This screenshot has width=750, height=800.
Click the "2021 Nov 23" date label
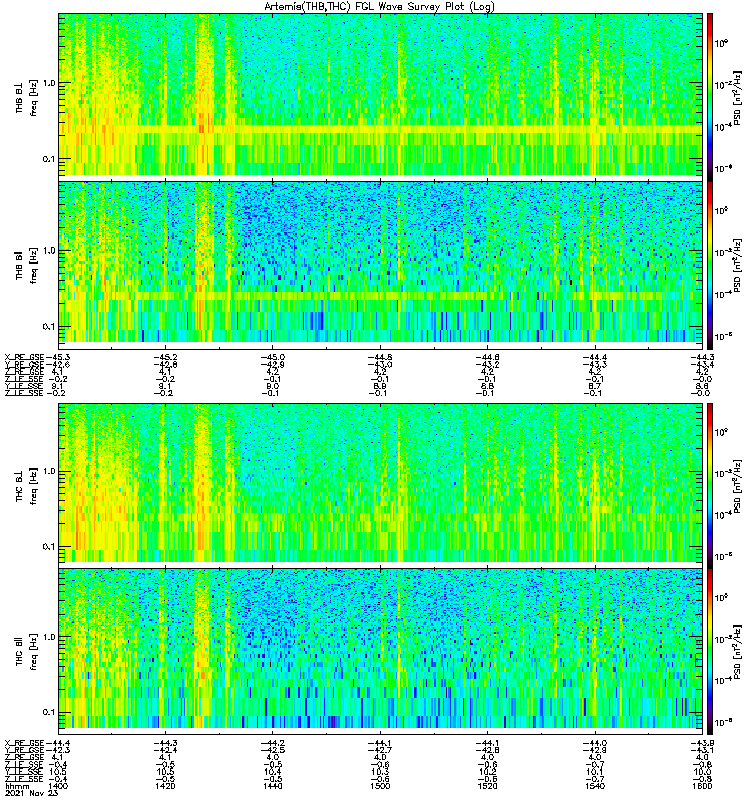click(31, 793)
